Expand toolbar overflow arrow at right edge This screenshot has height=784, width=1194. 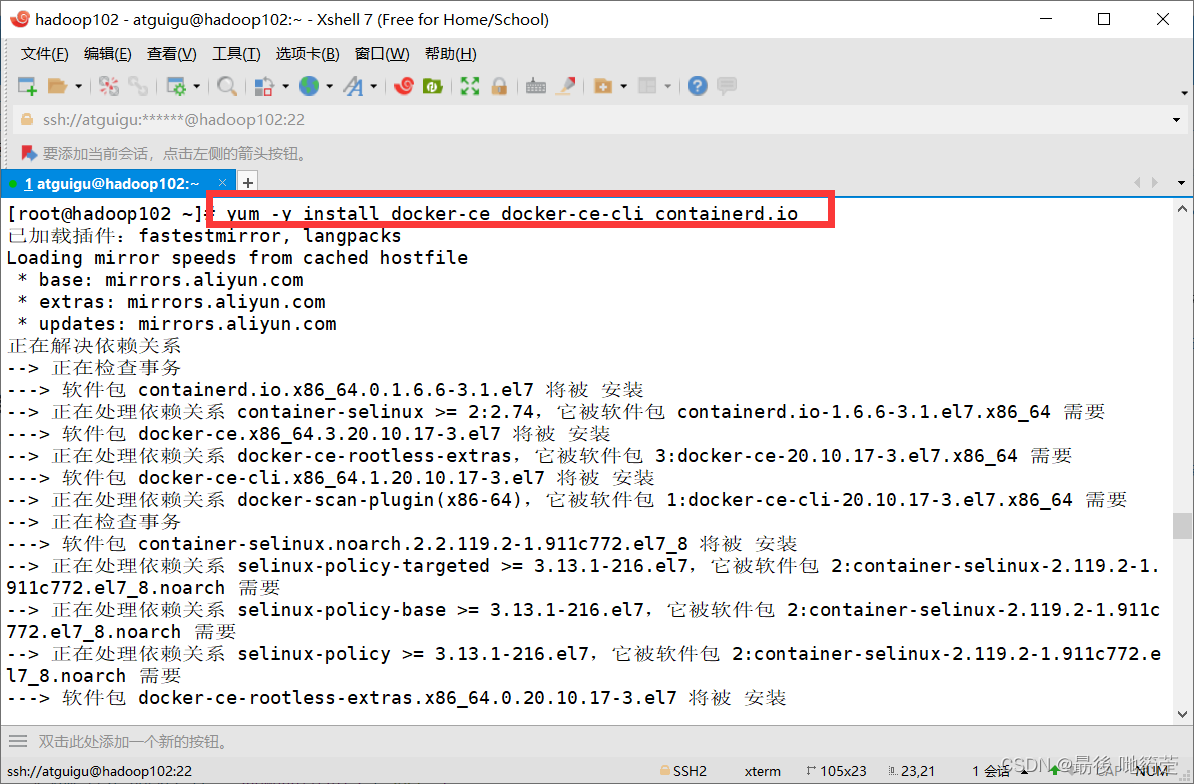(x=1184, y=93)
